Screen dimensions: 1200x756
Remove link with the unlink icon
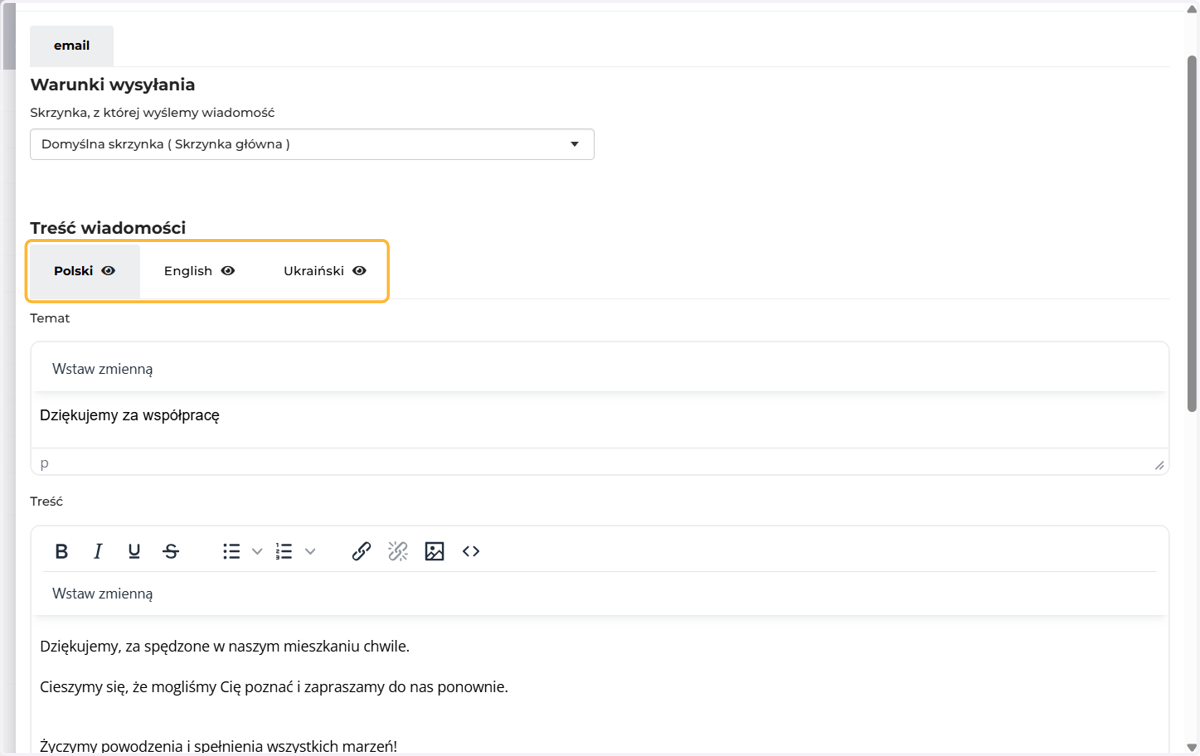[398, 551]
